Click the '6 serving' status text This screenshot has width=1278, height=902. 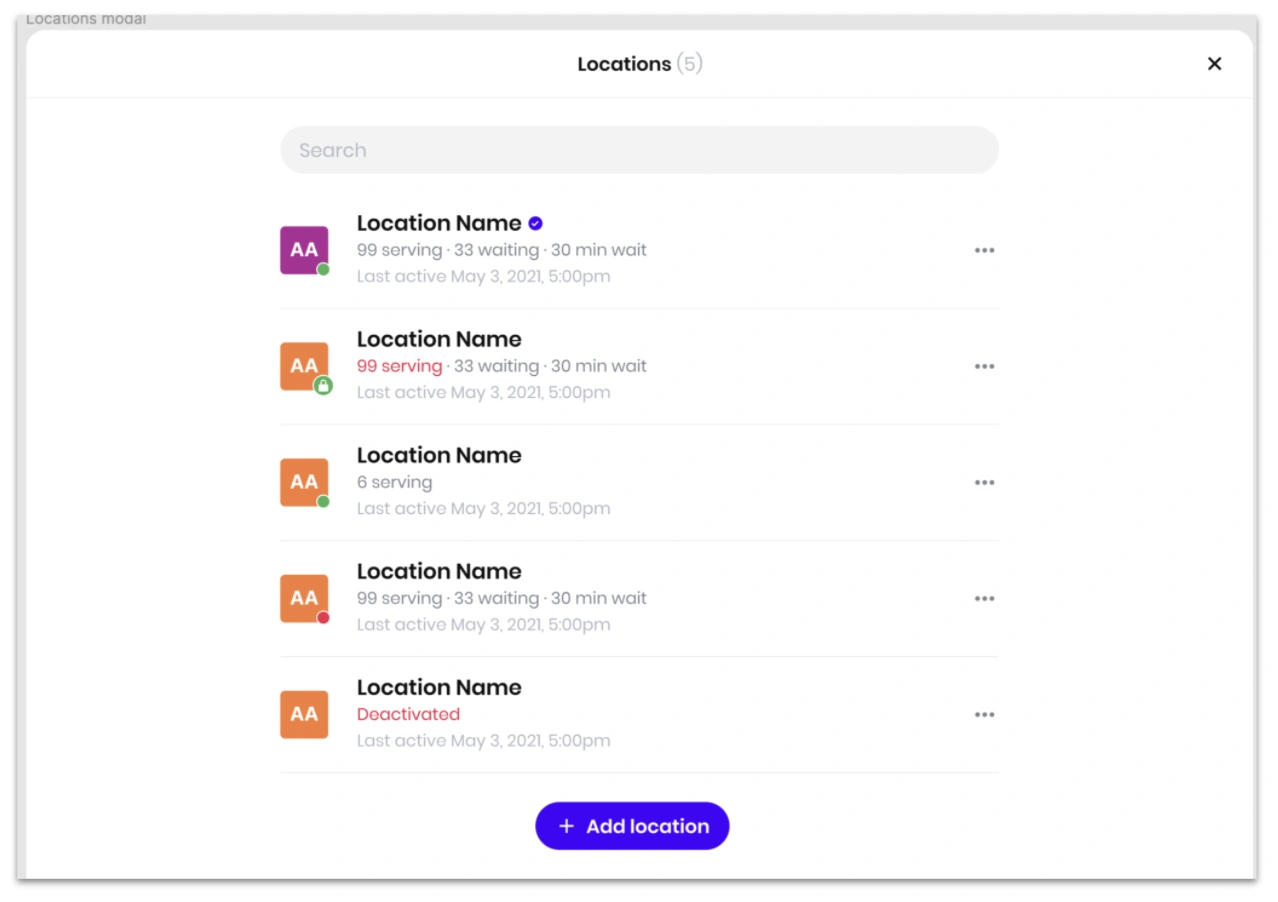coord(395,482)
